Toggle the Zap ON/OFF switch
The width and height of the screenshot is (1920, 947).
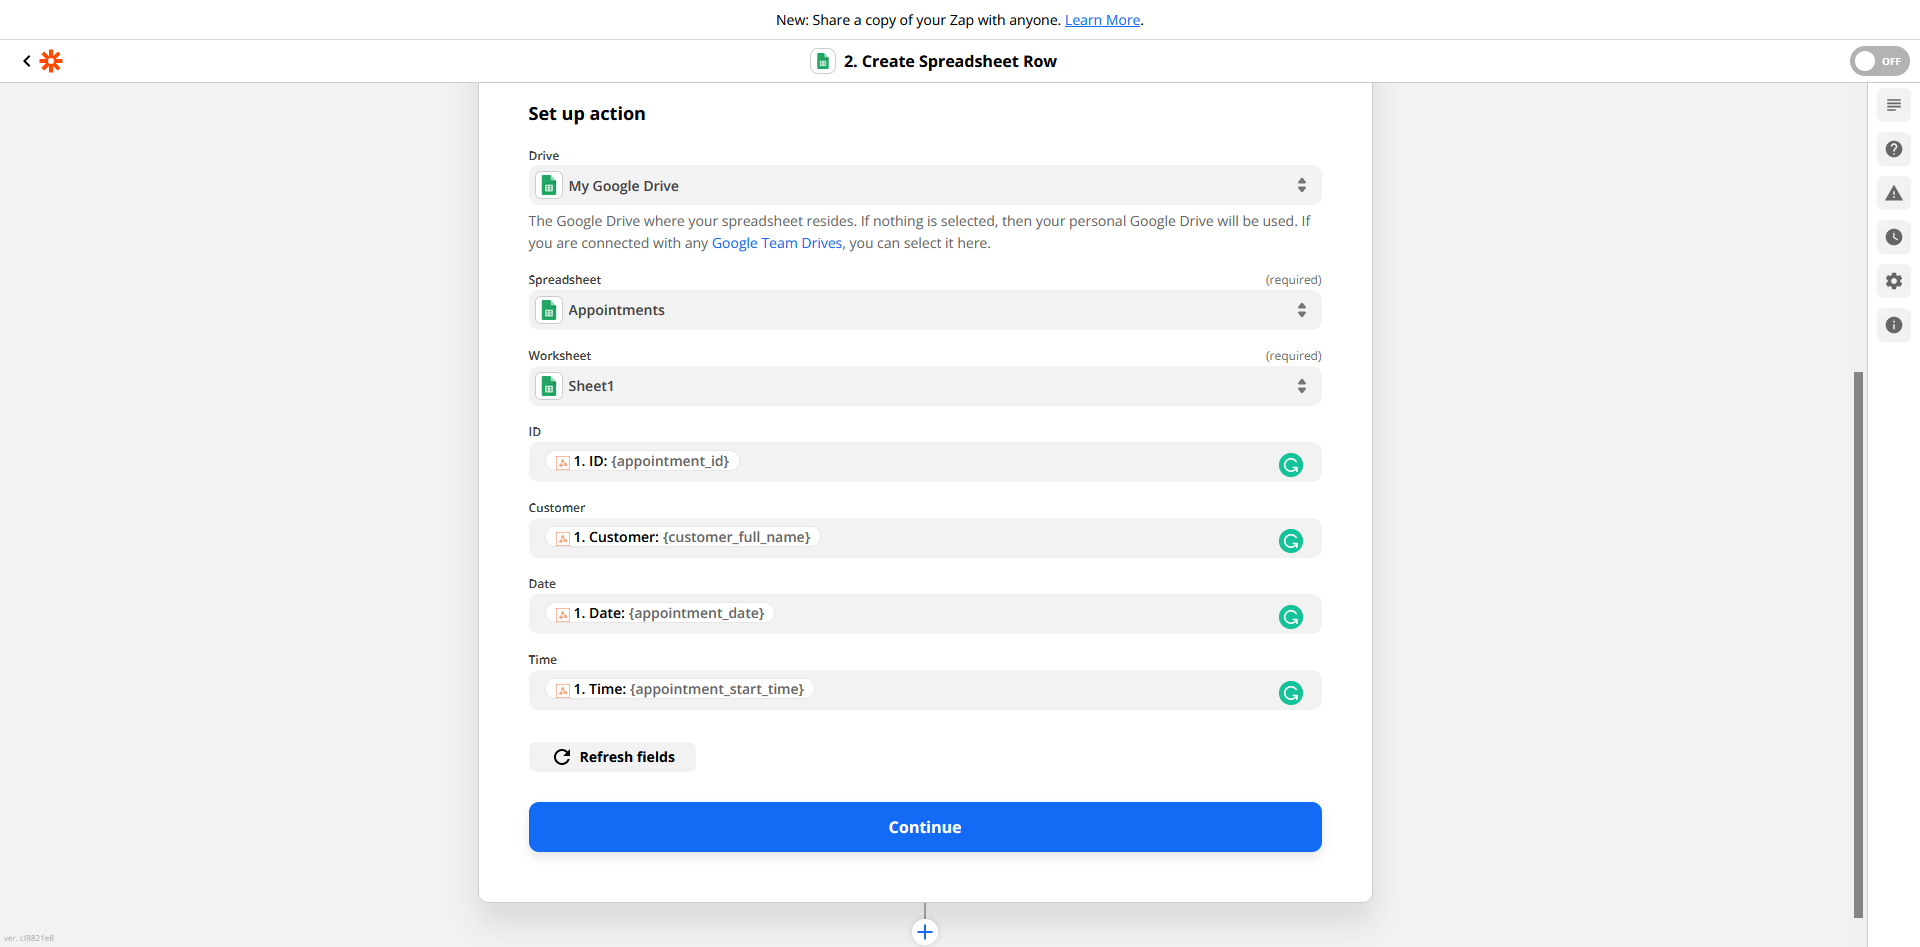point(1879,61)
